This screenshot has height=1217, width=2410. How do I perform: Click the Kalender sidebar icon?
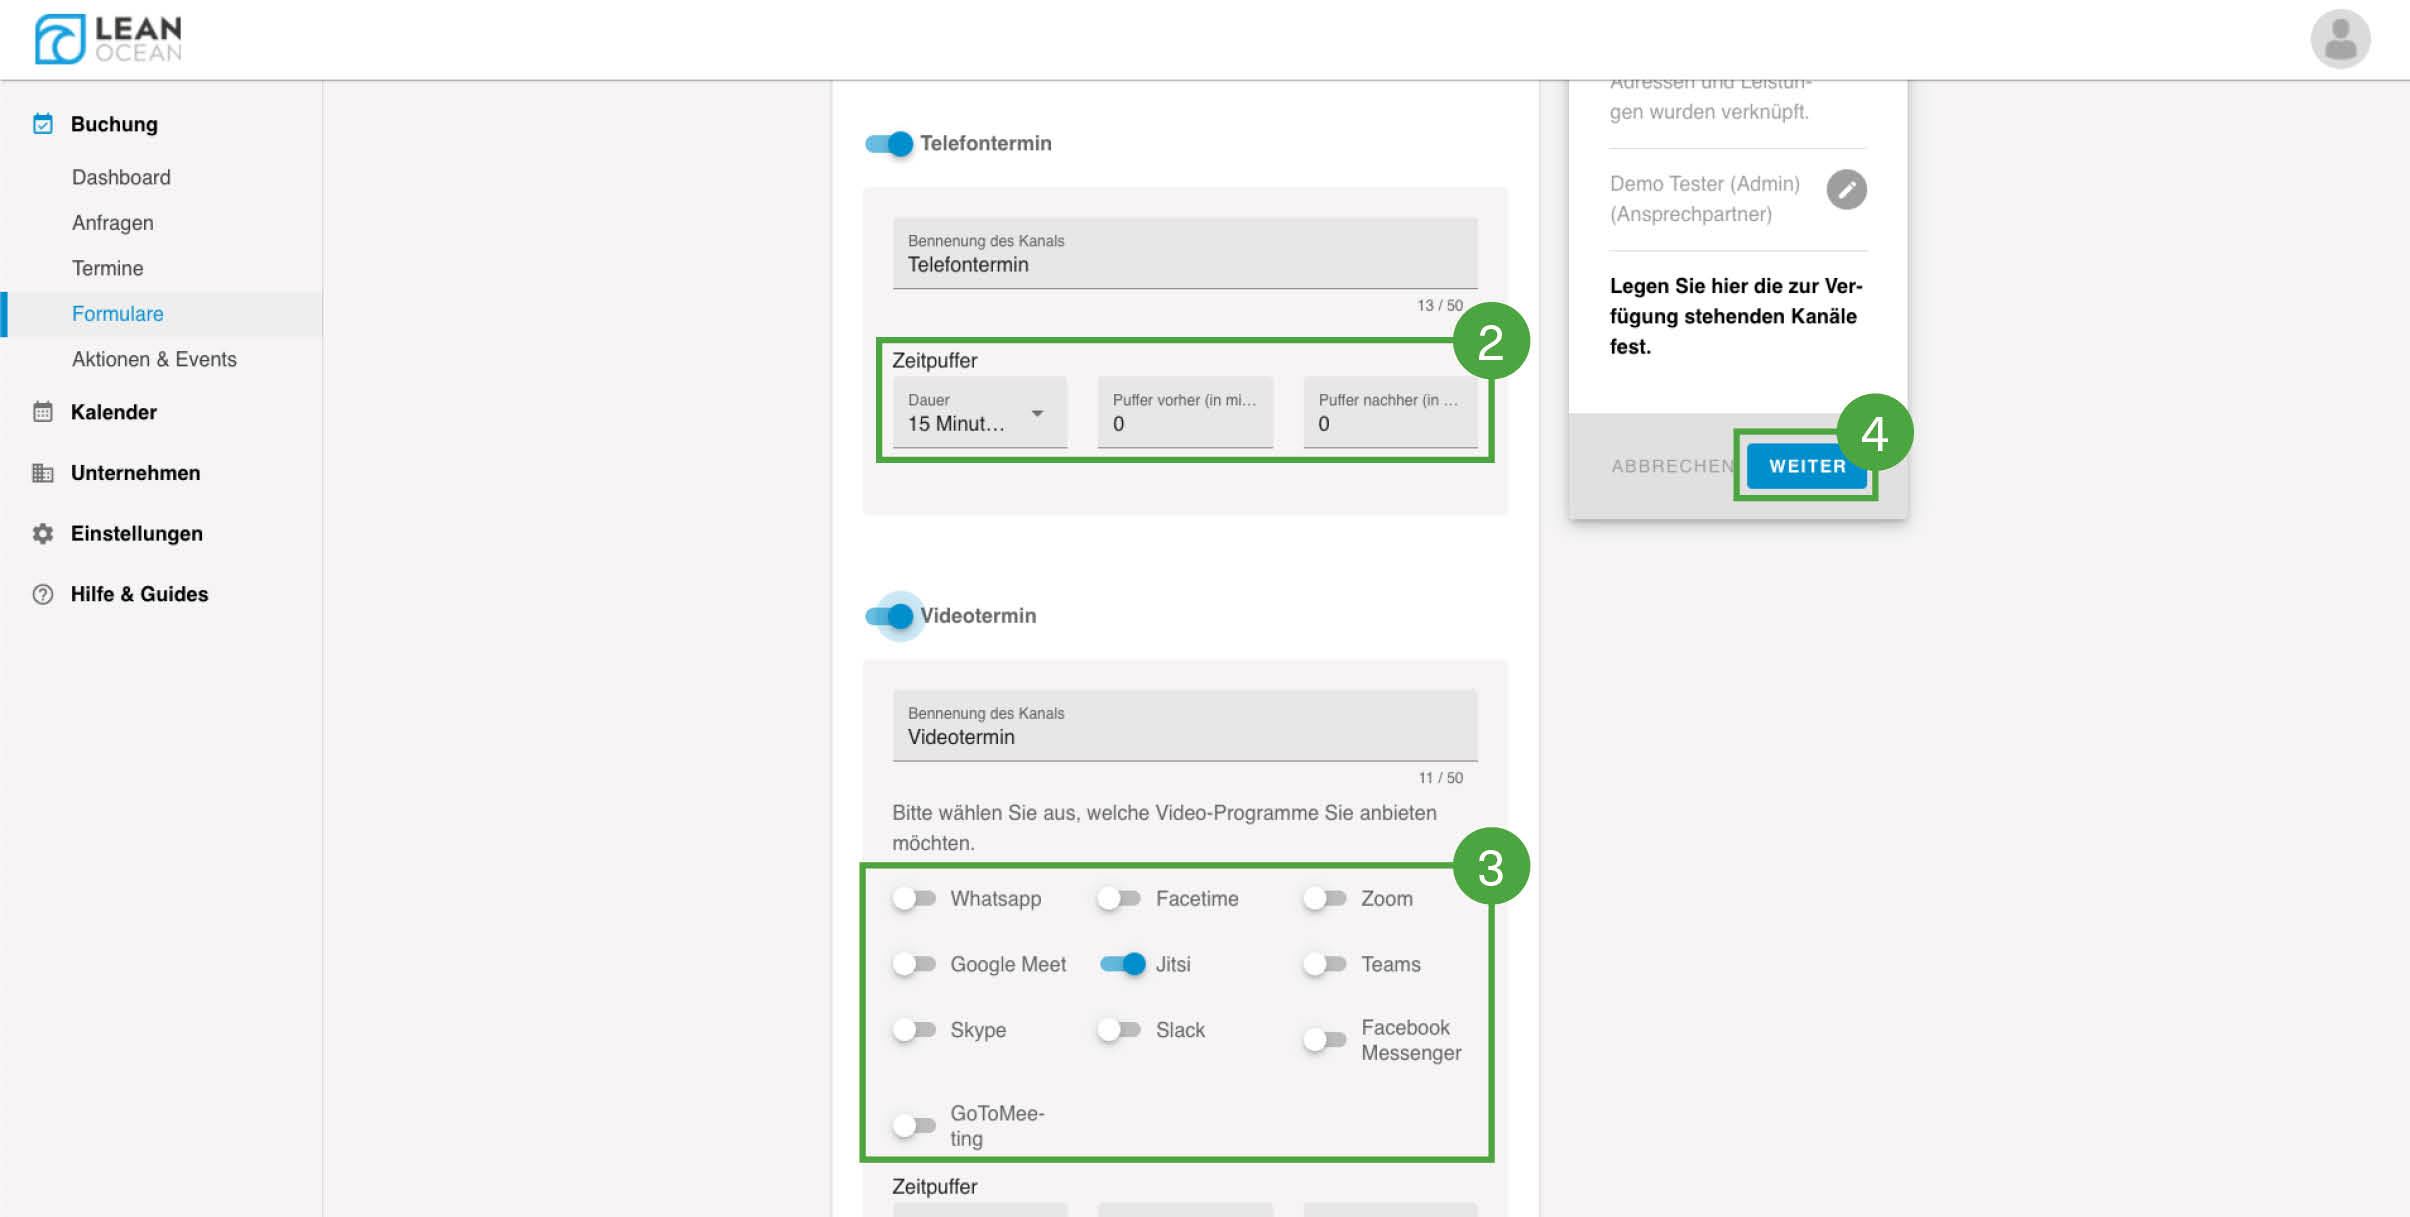(x=43, y=412)
